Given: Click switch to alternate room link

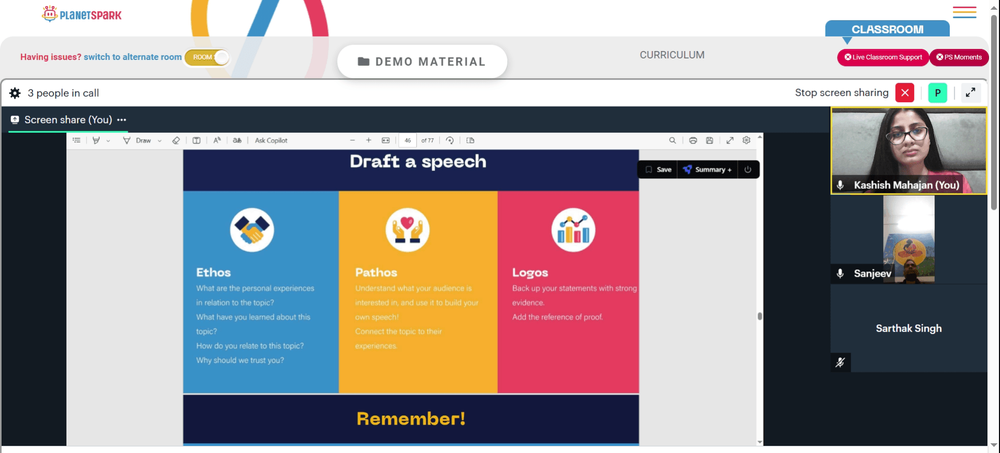Looking at the screenshot, I should 133,57.
